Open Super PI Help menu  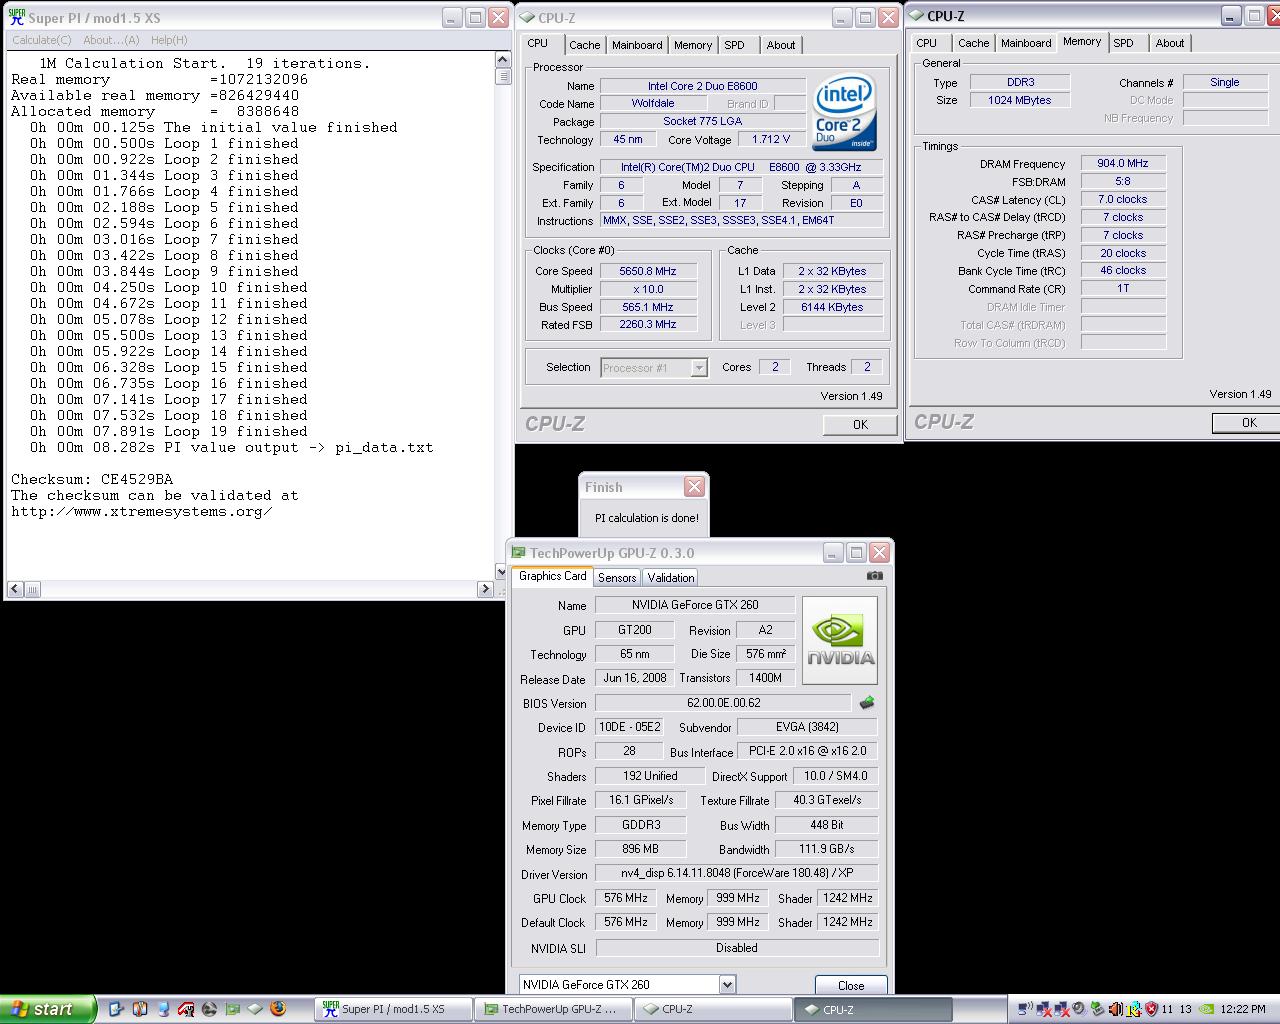pos(169,40)
